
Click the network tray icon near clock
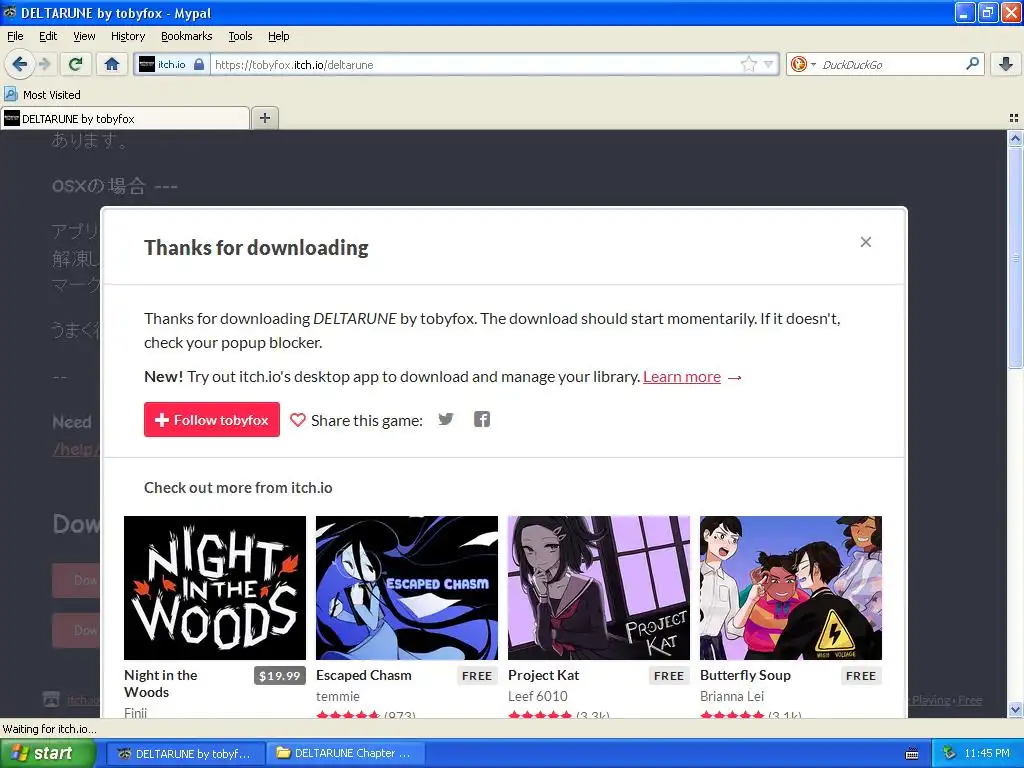coord(949,754)
